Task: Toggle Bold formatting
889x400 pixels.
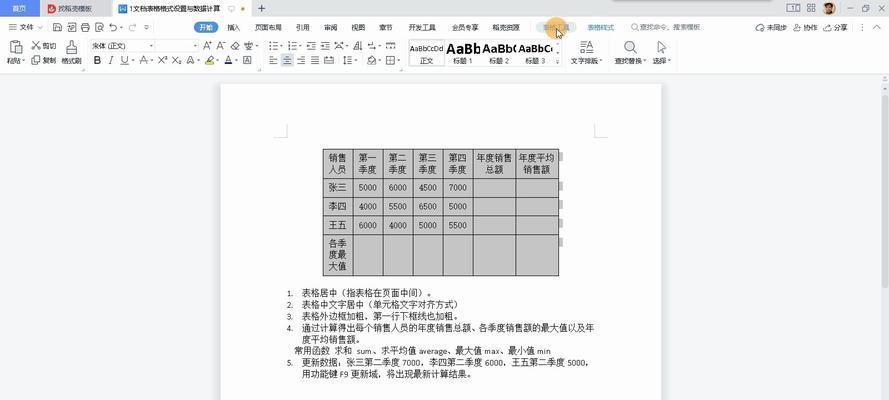Action: click(x=98, y=61)
